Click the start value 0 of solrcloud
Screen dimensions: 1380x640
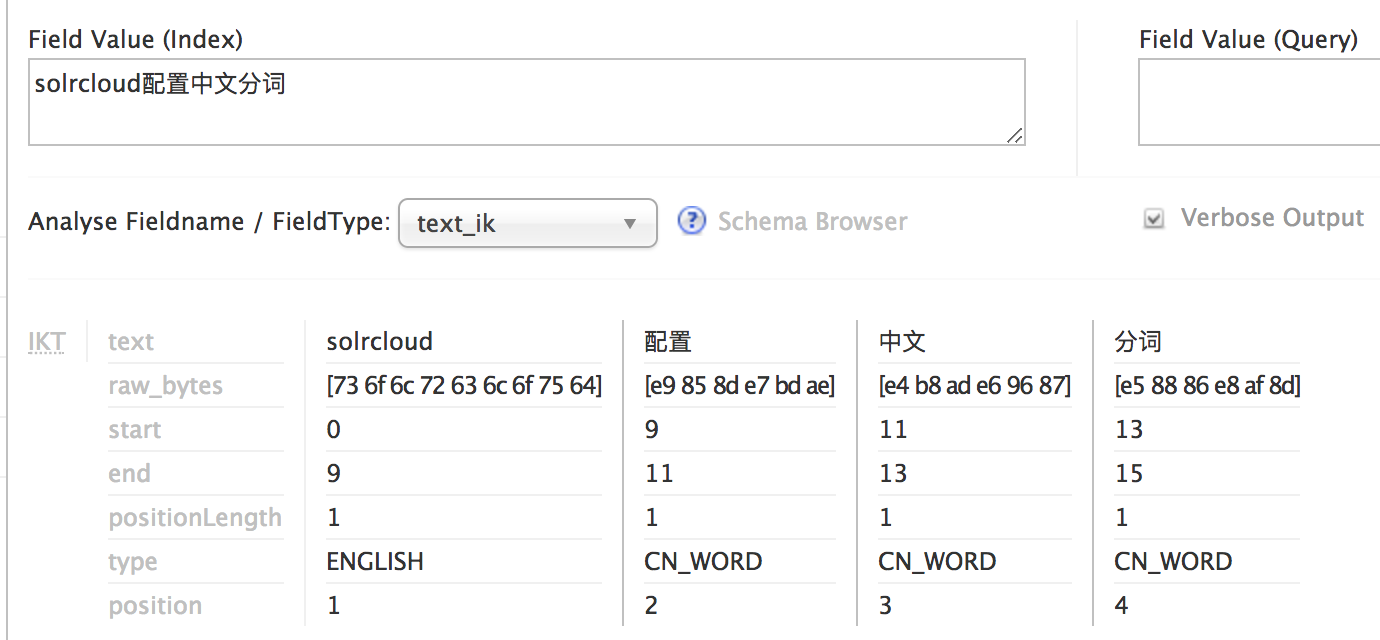coord(334,430)
